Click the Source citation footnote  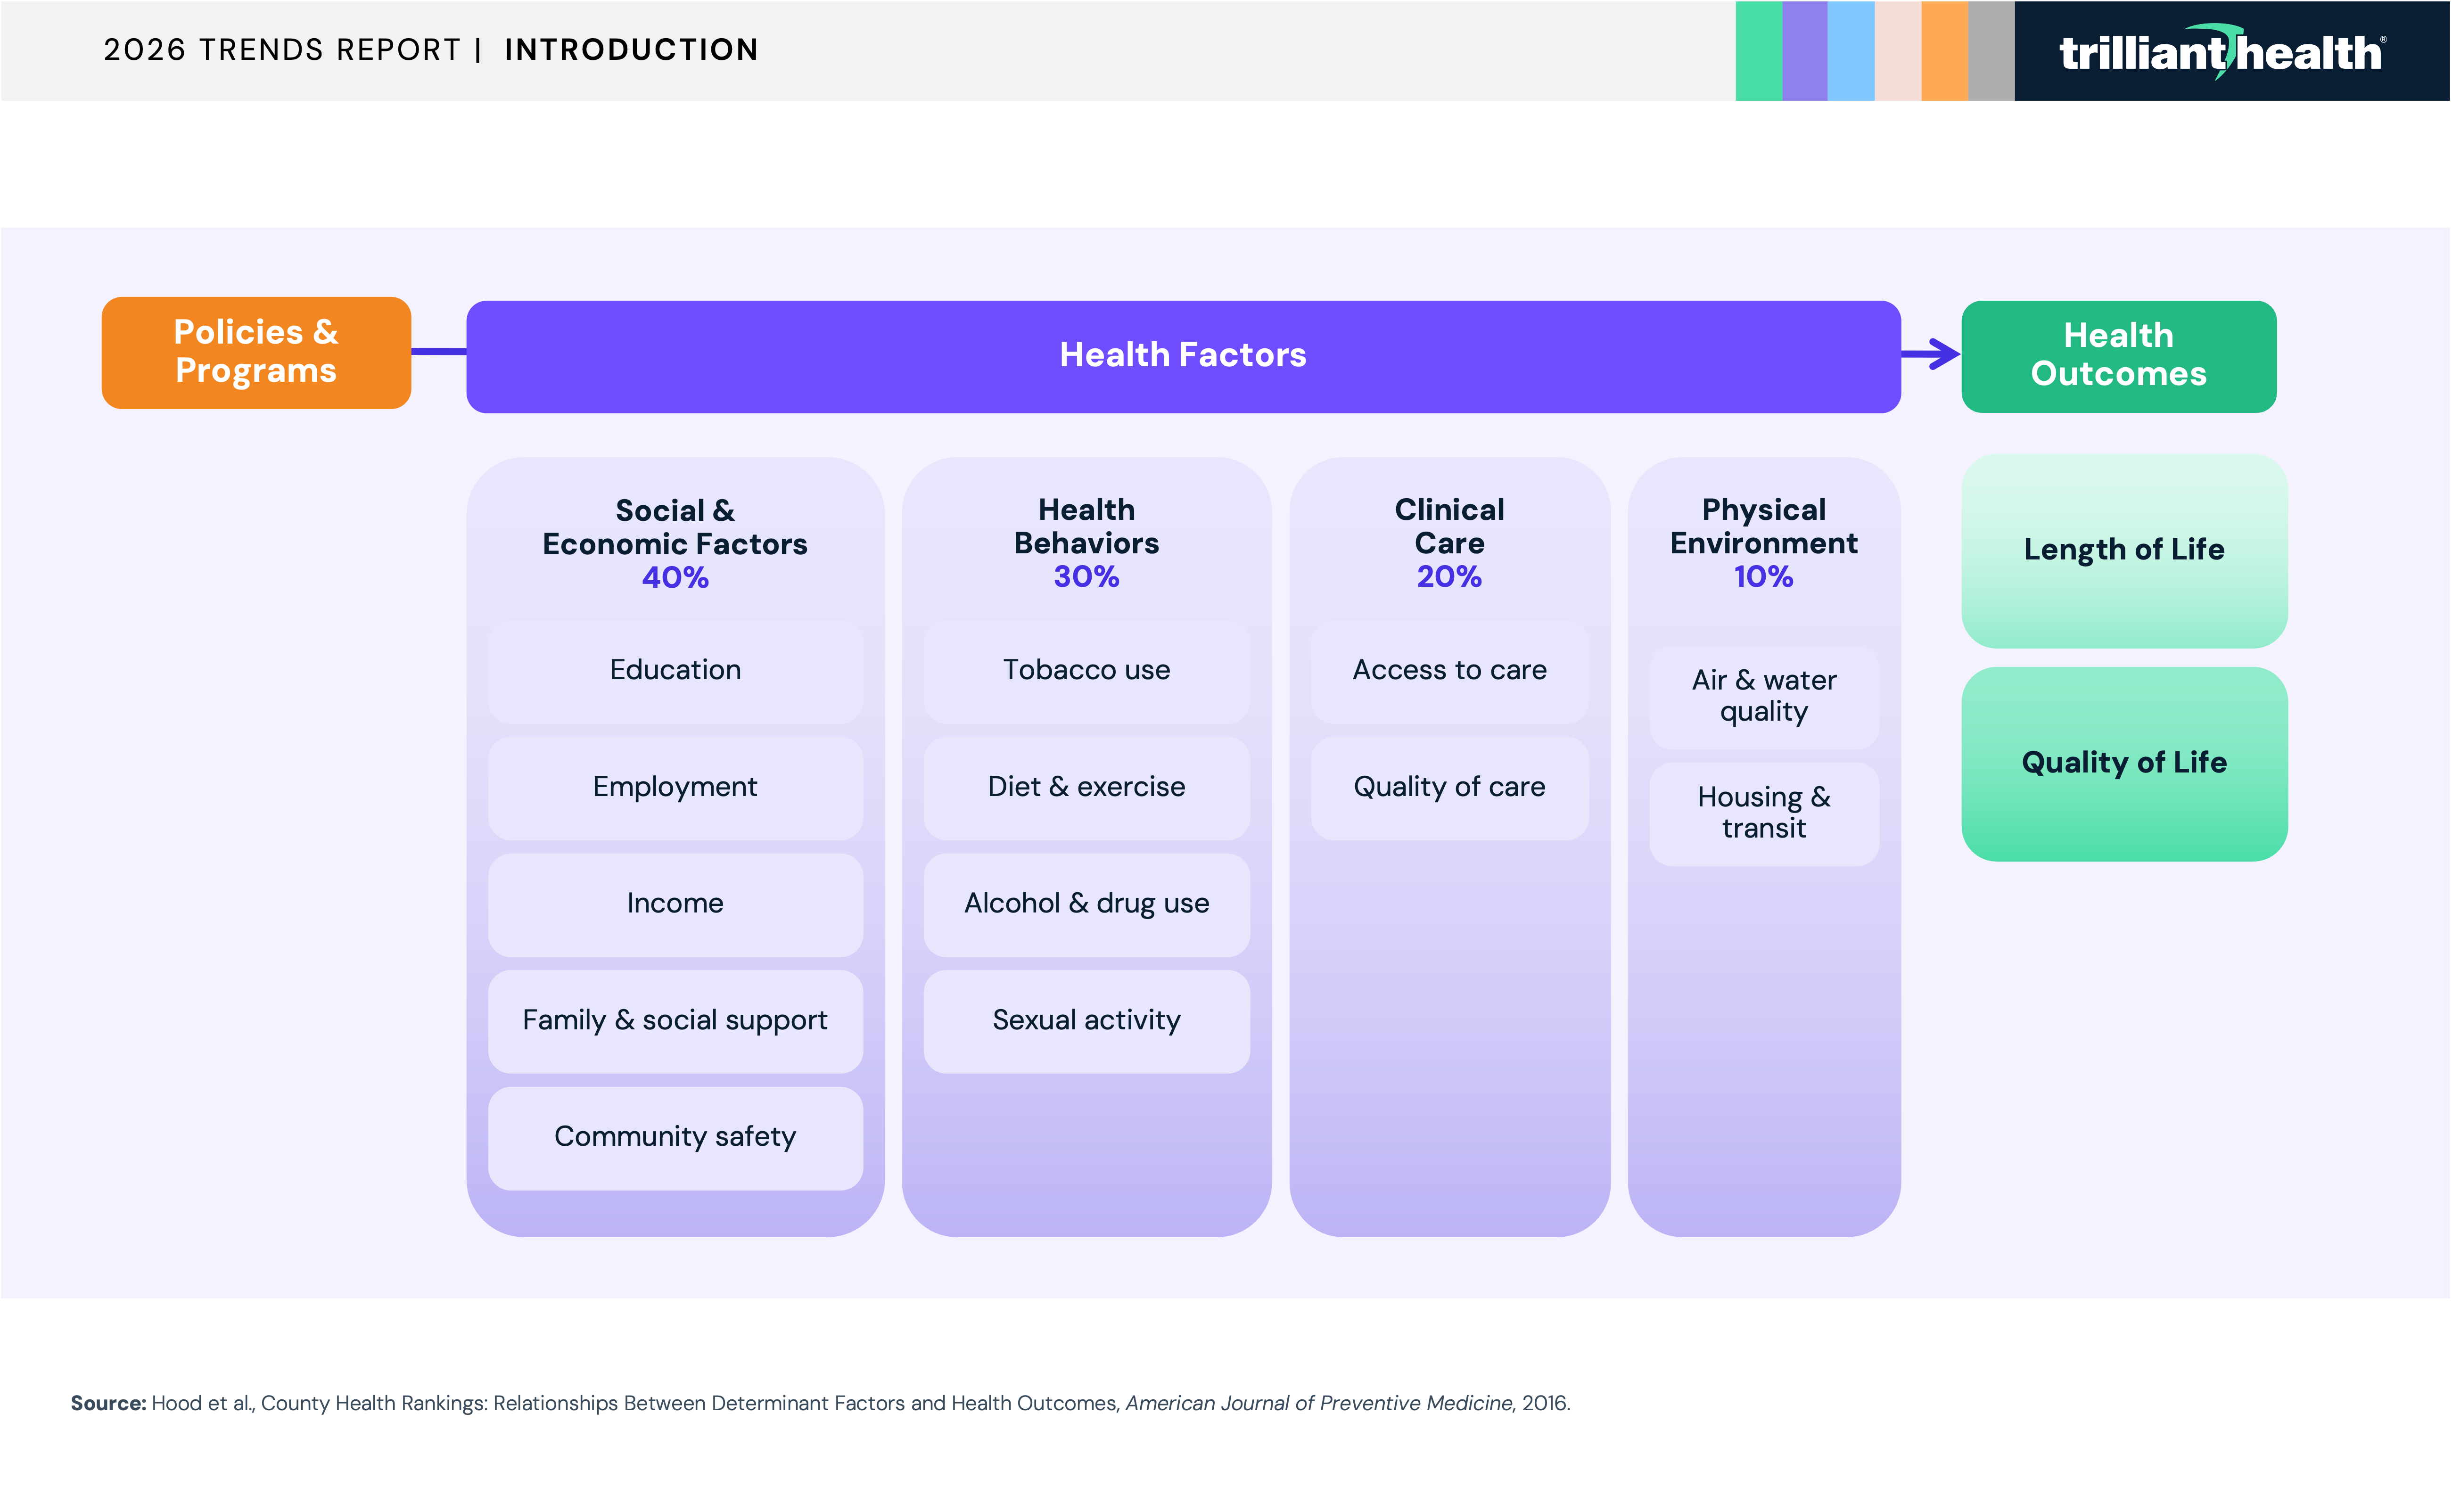point(820,1403)
